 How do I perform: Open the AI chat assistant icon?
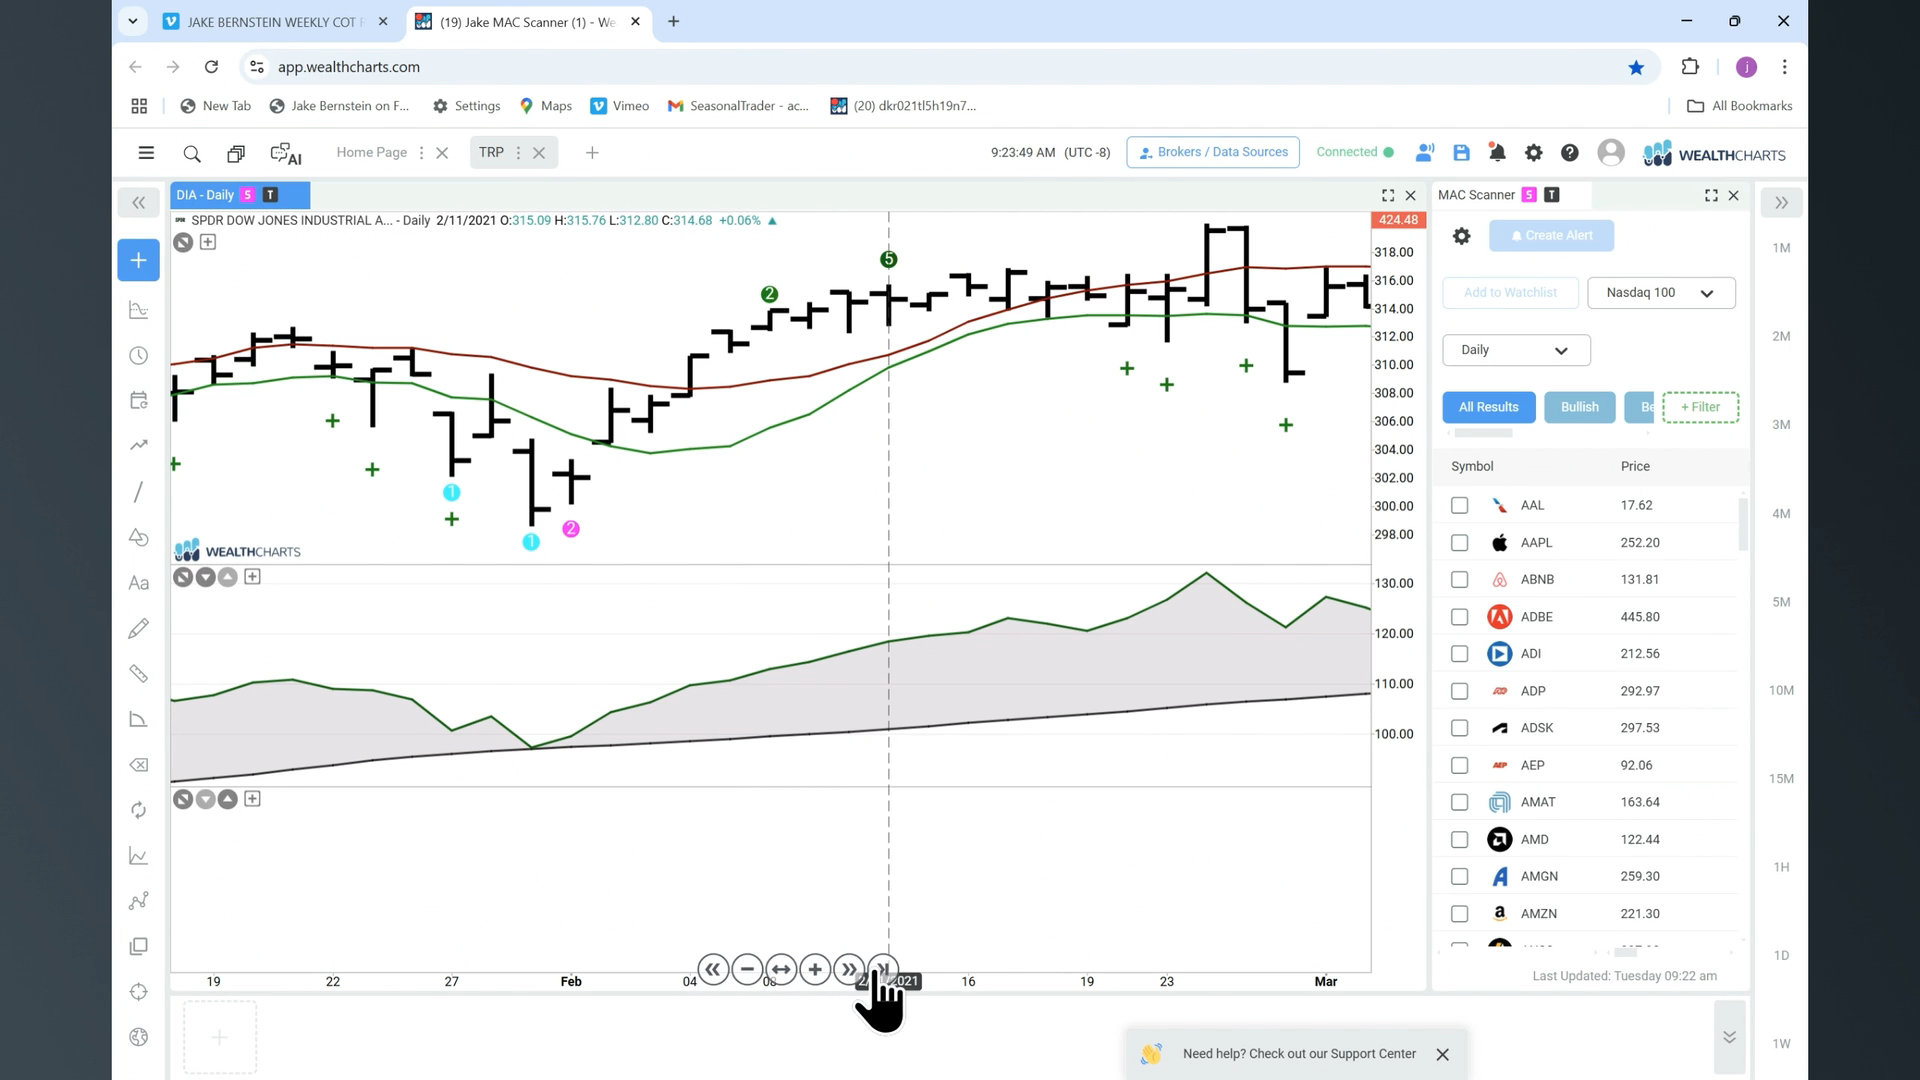pos(285,154)
